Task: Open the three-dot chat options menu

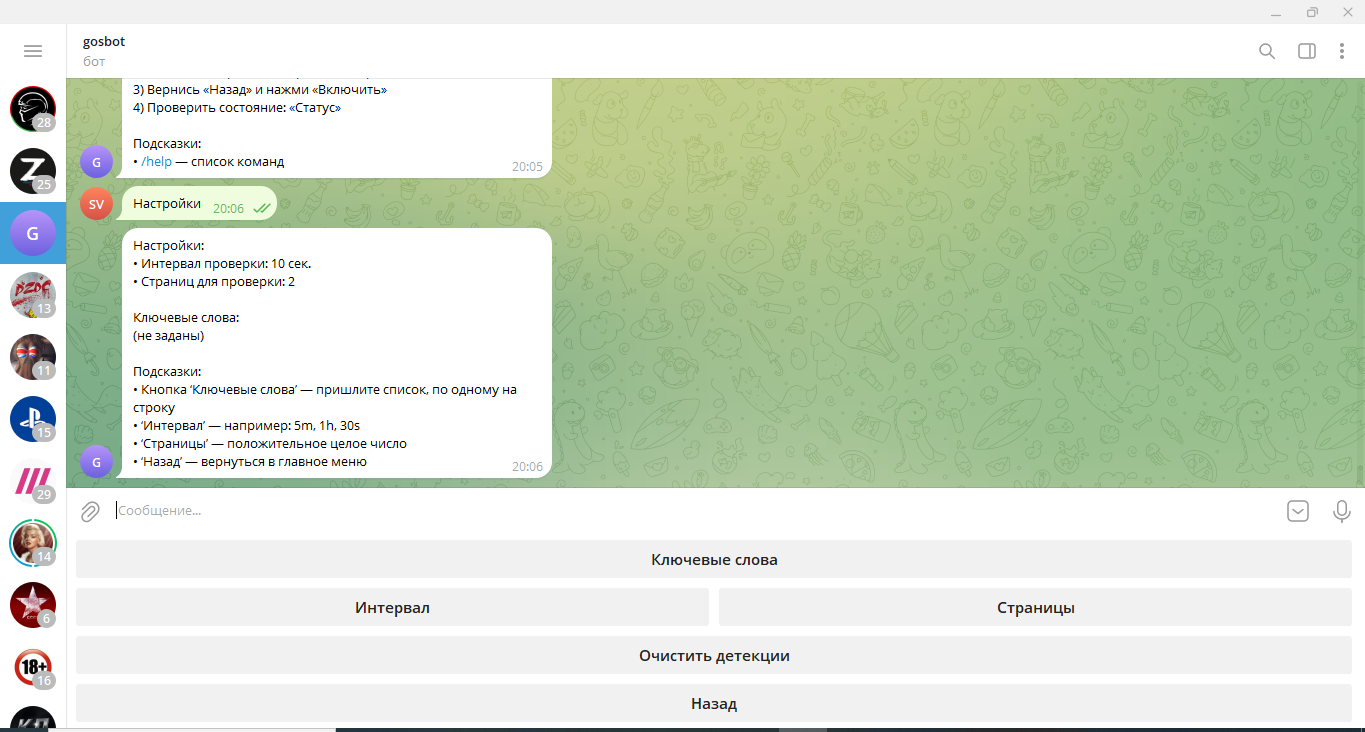Action: click(x=1342, y=51)
